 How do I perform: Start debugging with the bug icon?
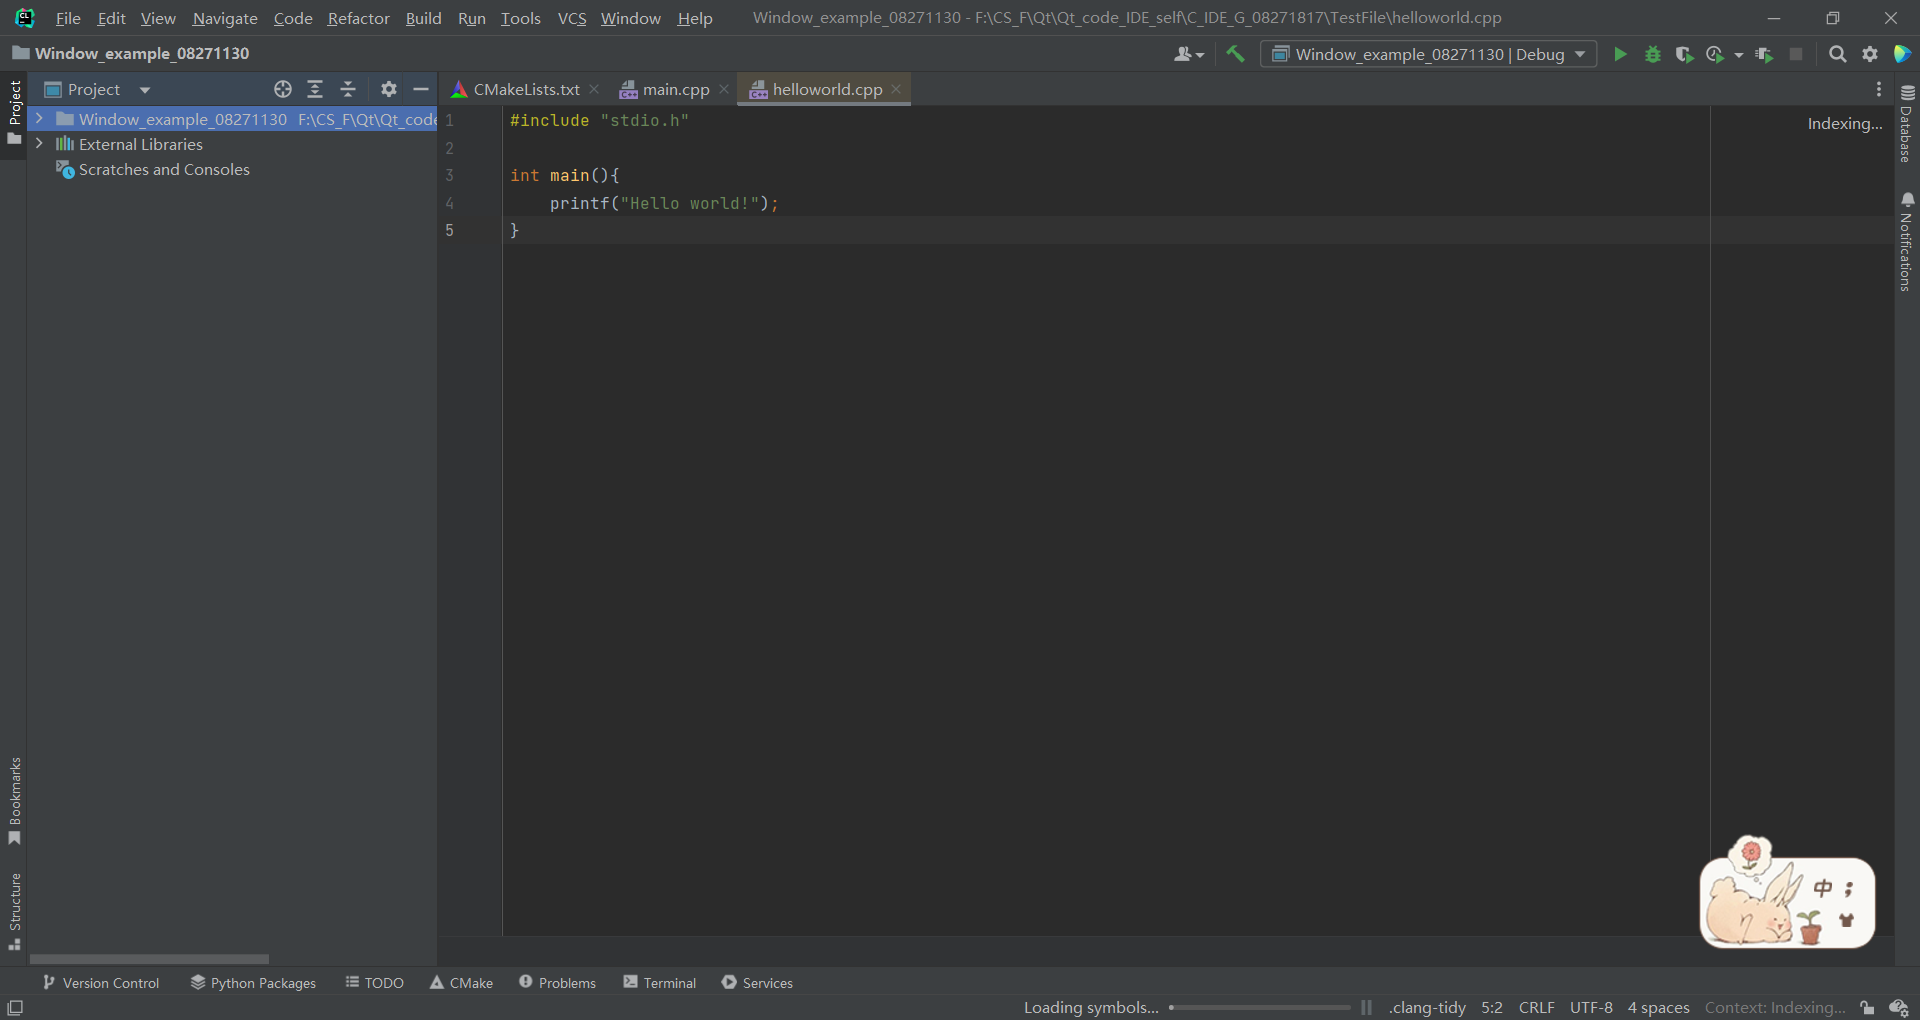pyautogui.click(x=1652, y=54)
